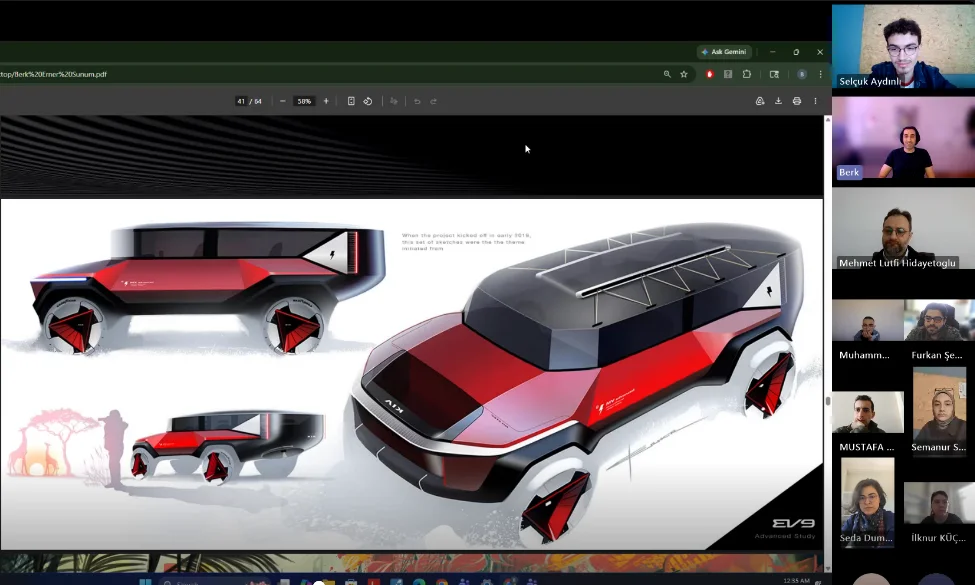Click the annotation draw tool icon
975x585 pixels.
pyautogui.click(x=394, y=101)
